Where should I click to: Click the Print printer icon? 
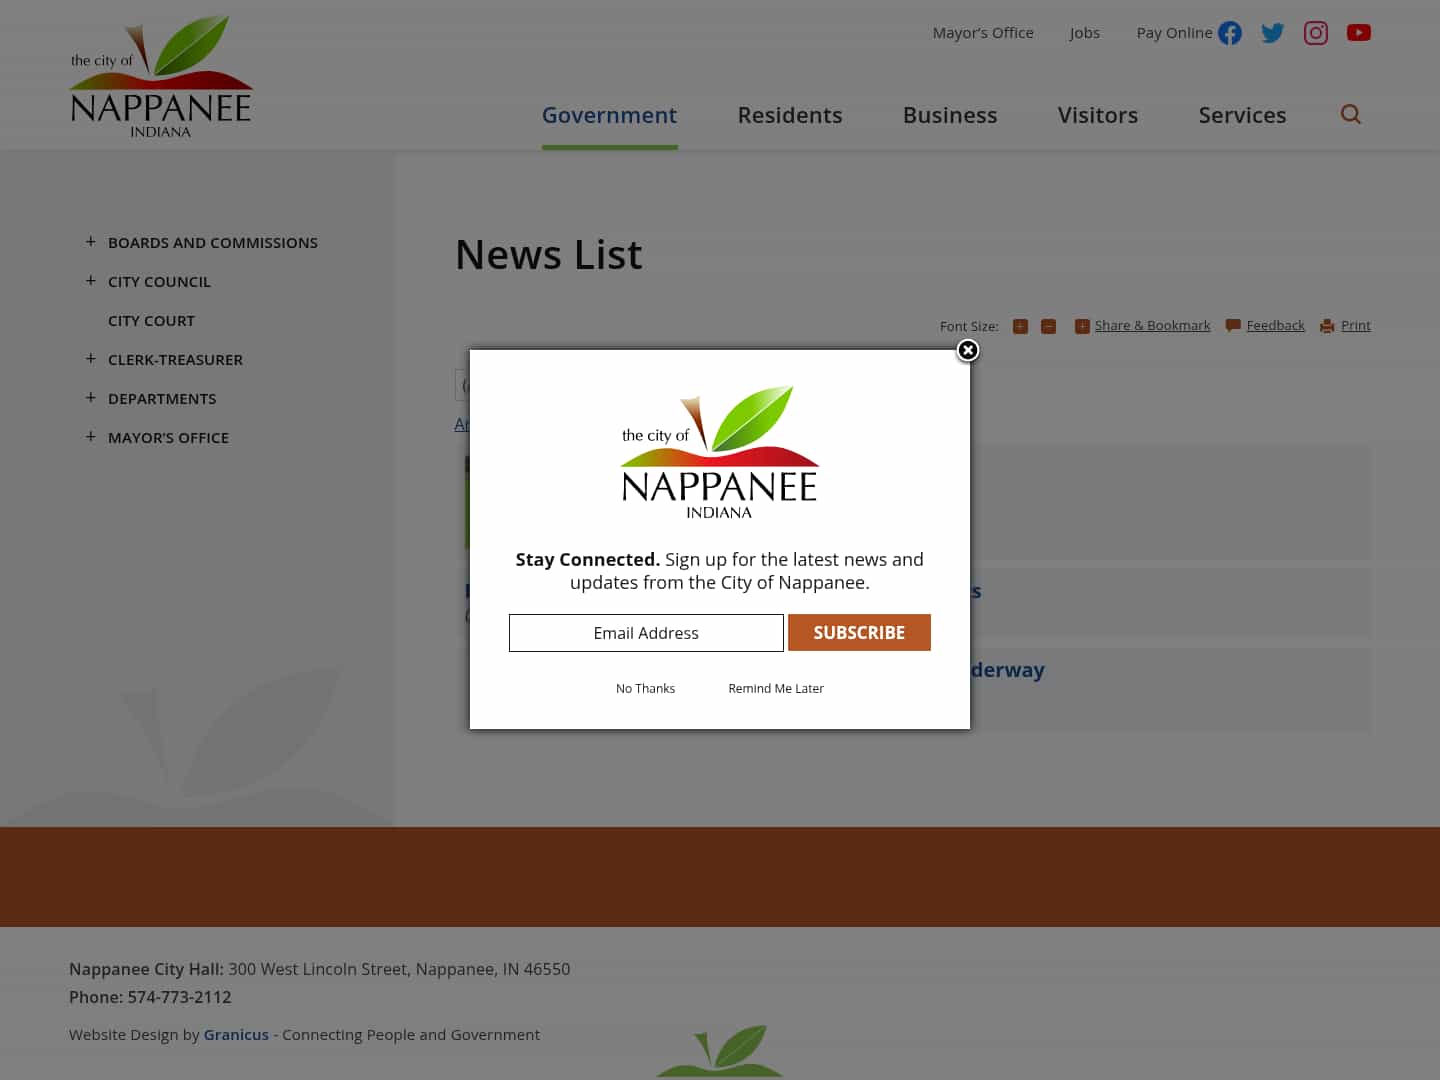[x=1327, y=326]
